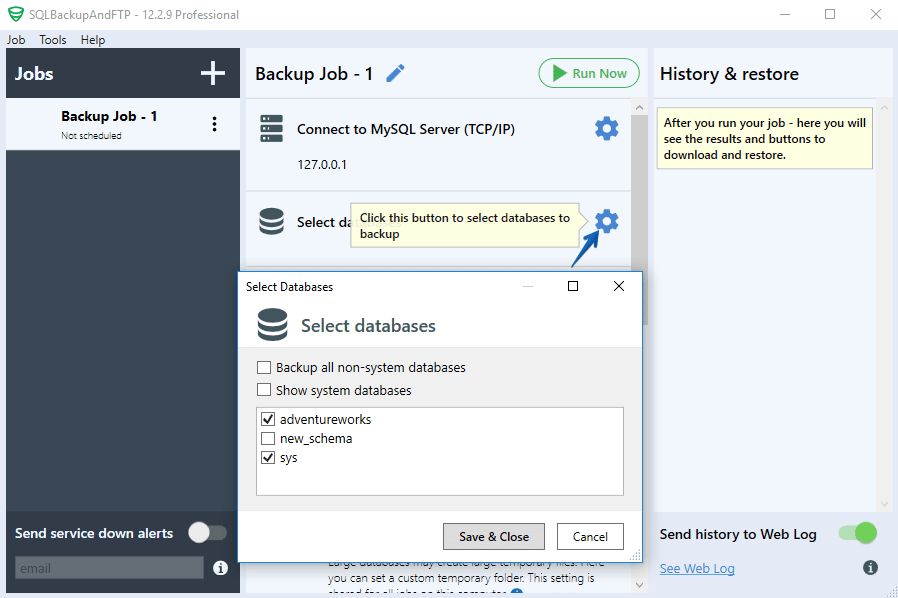898x598 pixels.
Task: Click database stack icon in main panel
Action: (271, 222)
